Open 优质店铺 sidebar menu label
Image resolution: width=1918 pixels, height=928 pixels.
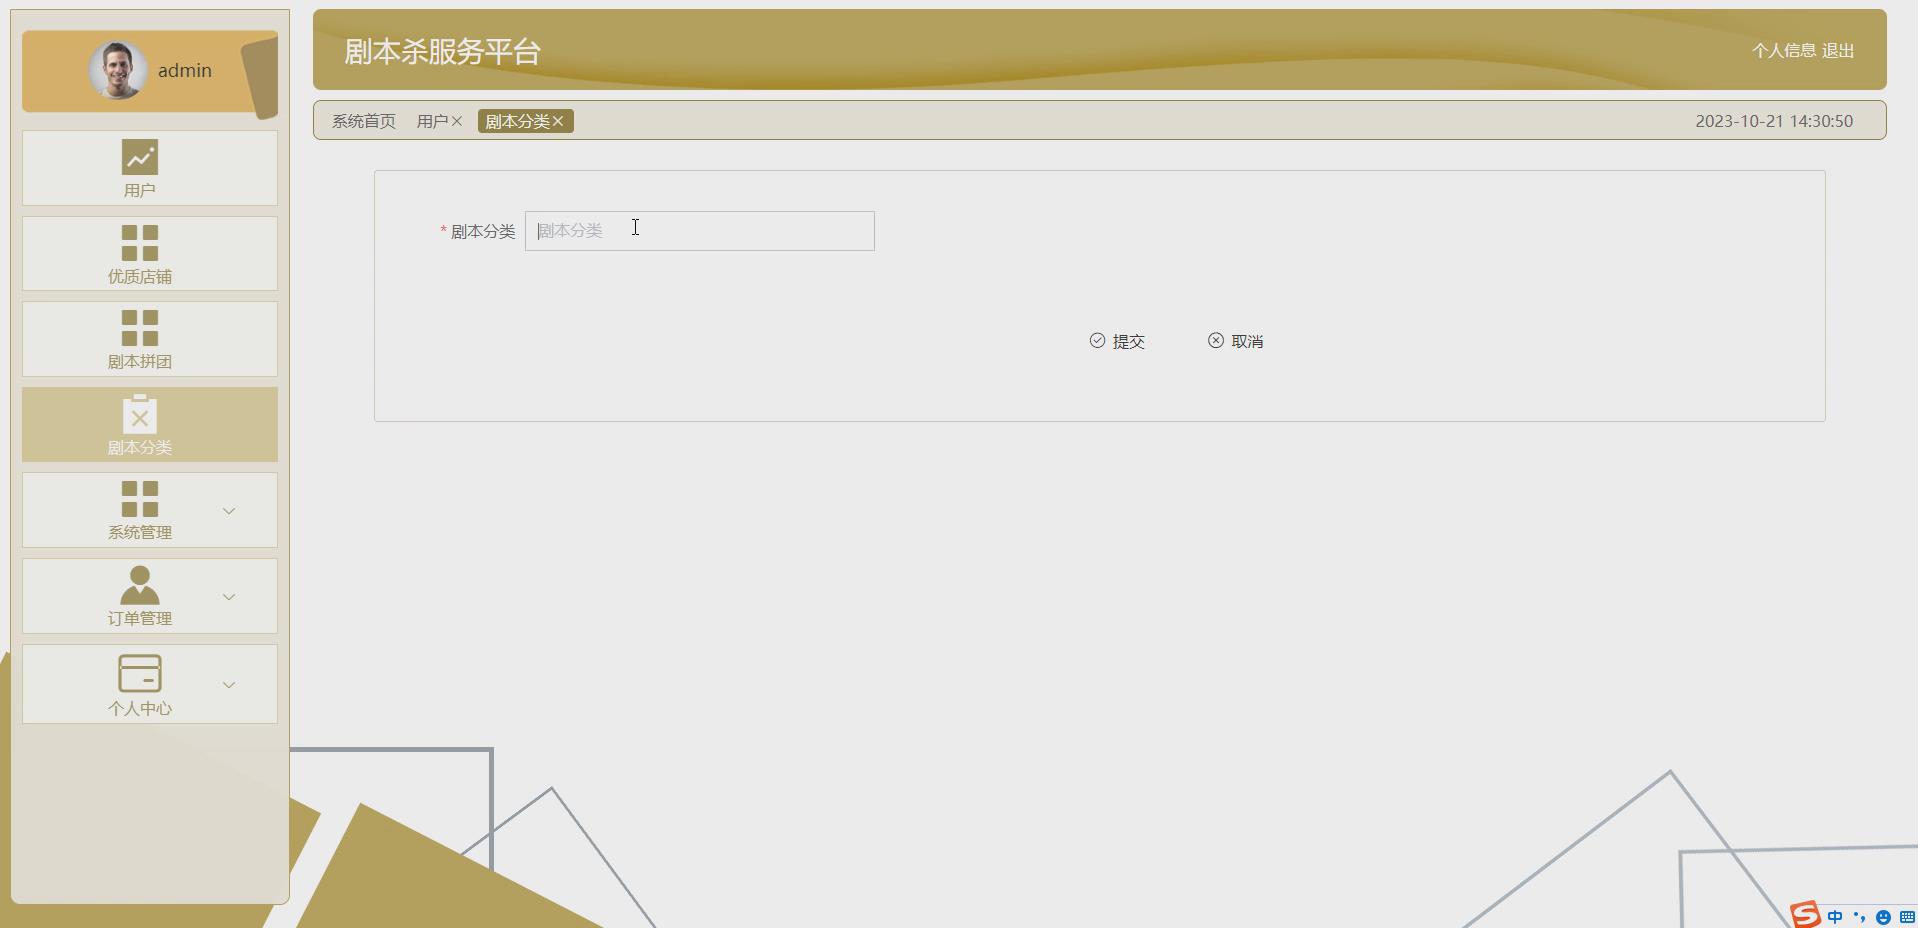click(x=140, y=276)
